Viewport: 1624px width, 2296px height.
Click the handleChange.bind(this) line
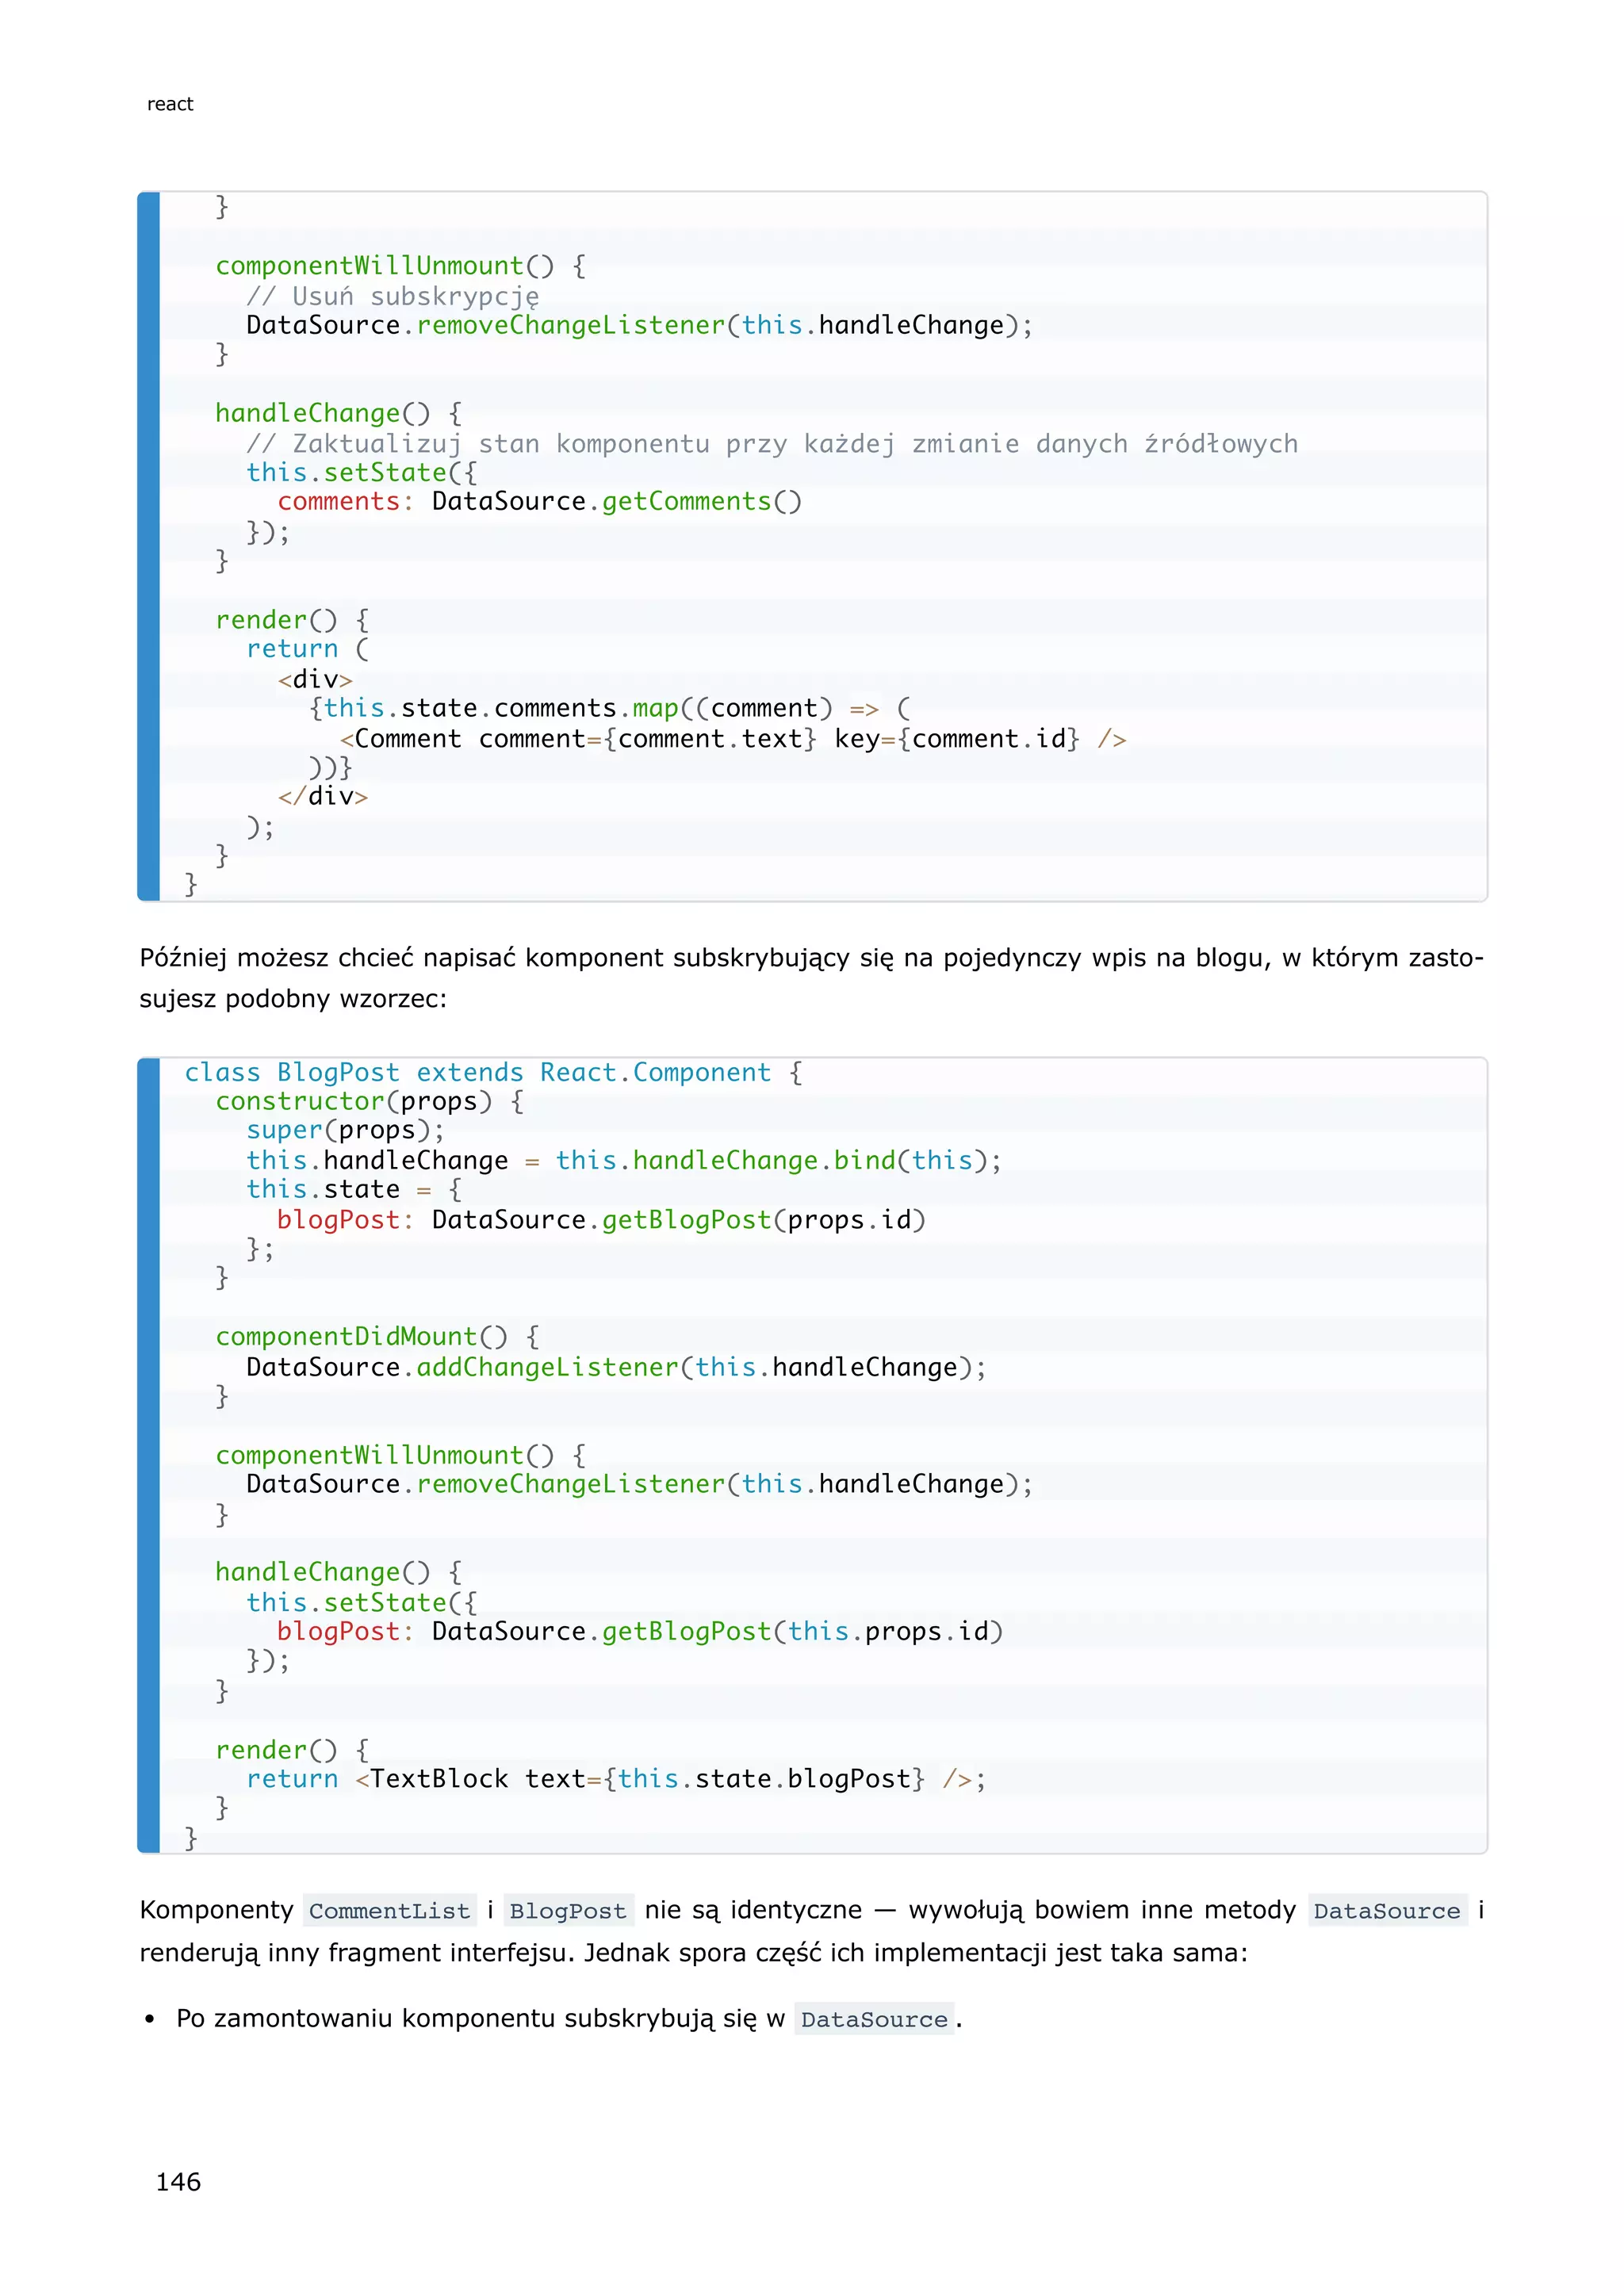tap(623, 1160)
